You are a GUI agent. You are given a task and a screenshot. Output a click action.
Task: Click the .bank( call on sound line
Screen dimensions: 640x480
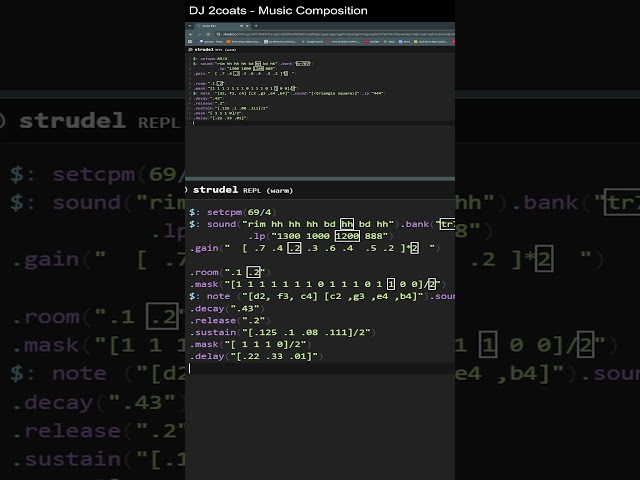coord(417,224)
